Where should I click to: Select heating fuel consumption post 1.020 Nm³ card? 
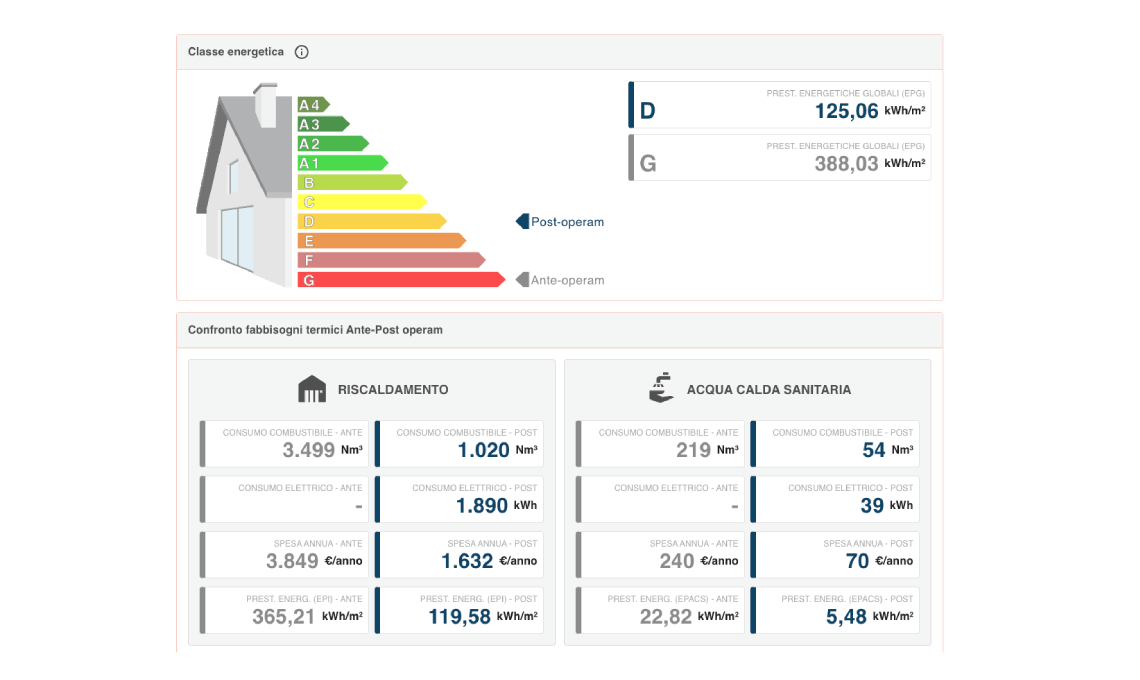459,444
